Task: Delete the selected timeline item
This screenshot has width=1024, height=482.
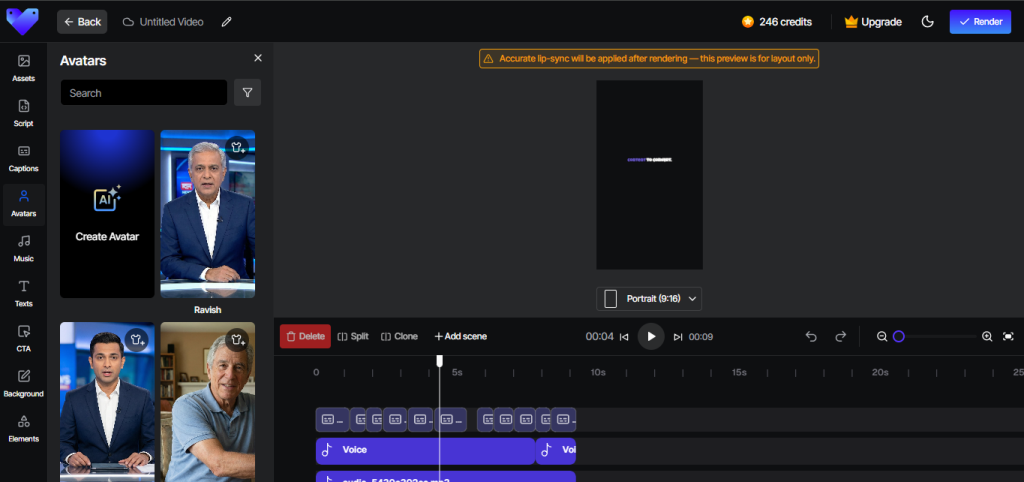Action: pyautogui.click(x=305, y=336)
